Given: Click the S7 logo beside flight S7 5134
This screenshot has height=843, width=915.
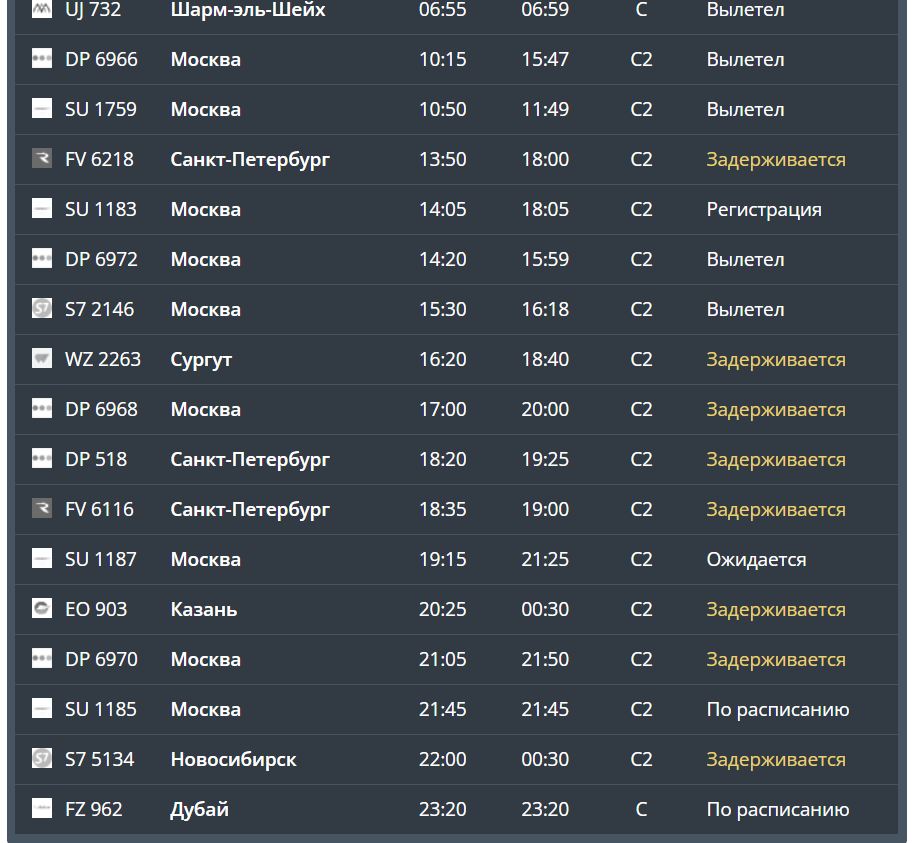Looking at the screenshot, I should click(x=41, y=759).
